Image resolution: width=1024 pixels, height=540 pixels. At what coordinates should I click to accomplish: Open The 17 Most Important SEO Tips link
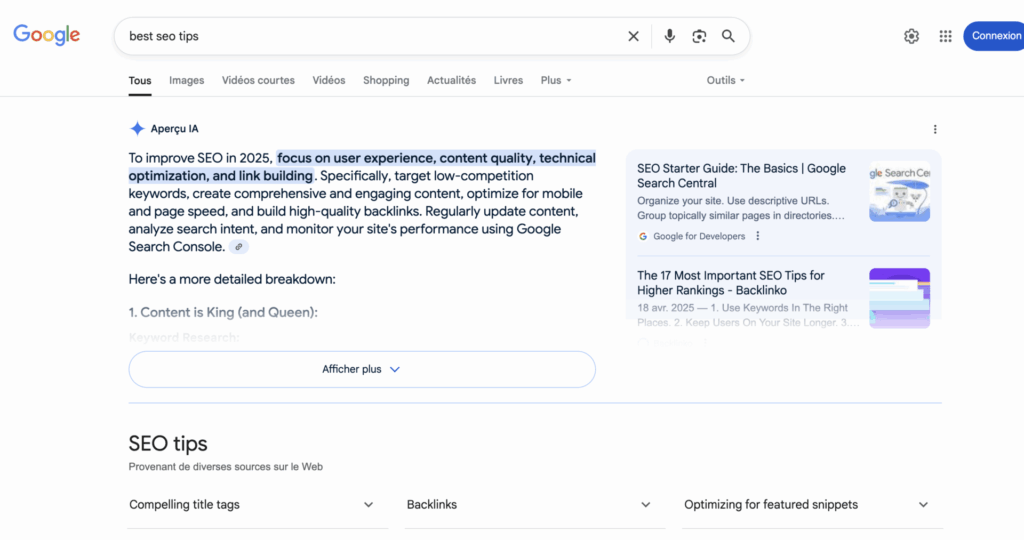pos(731,283)
